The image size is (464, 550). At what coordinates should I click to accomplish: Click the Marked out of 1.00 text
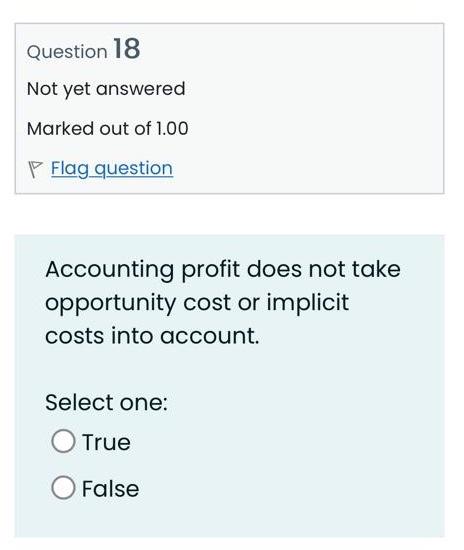click(x=108, y=128)
